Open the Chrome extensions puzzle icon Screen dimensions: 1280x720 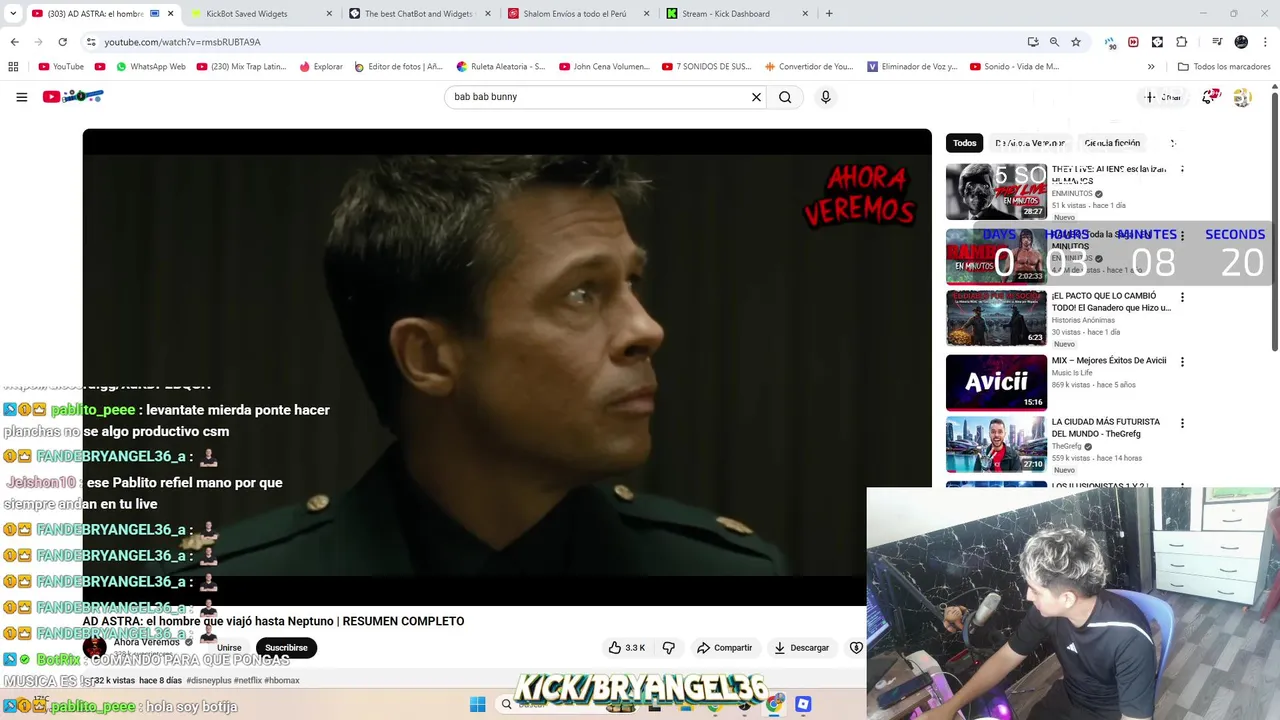[1181, 42]
